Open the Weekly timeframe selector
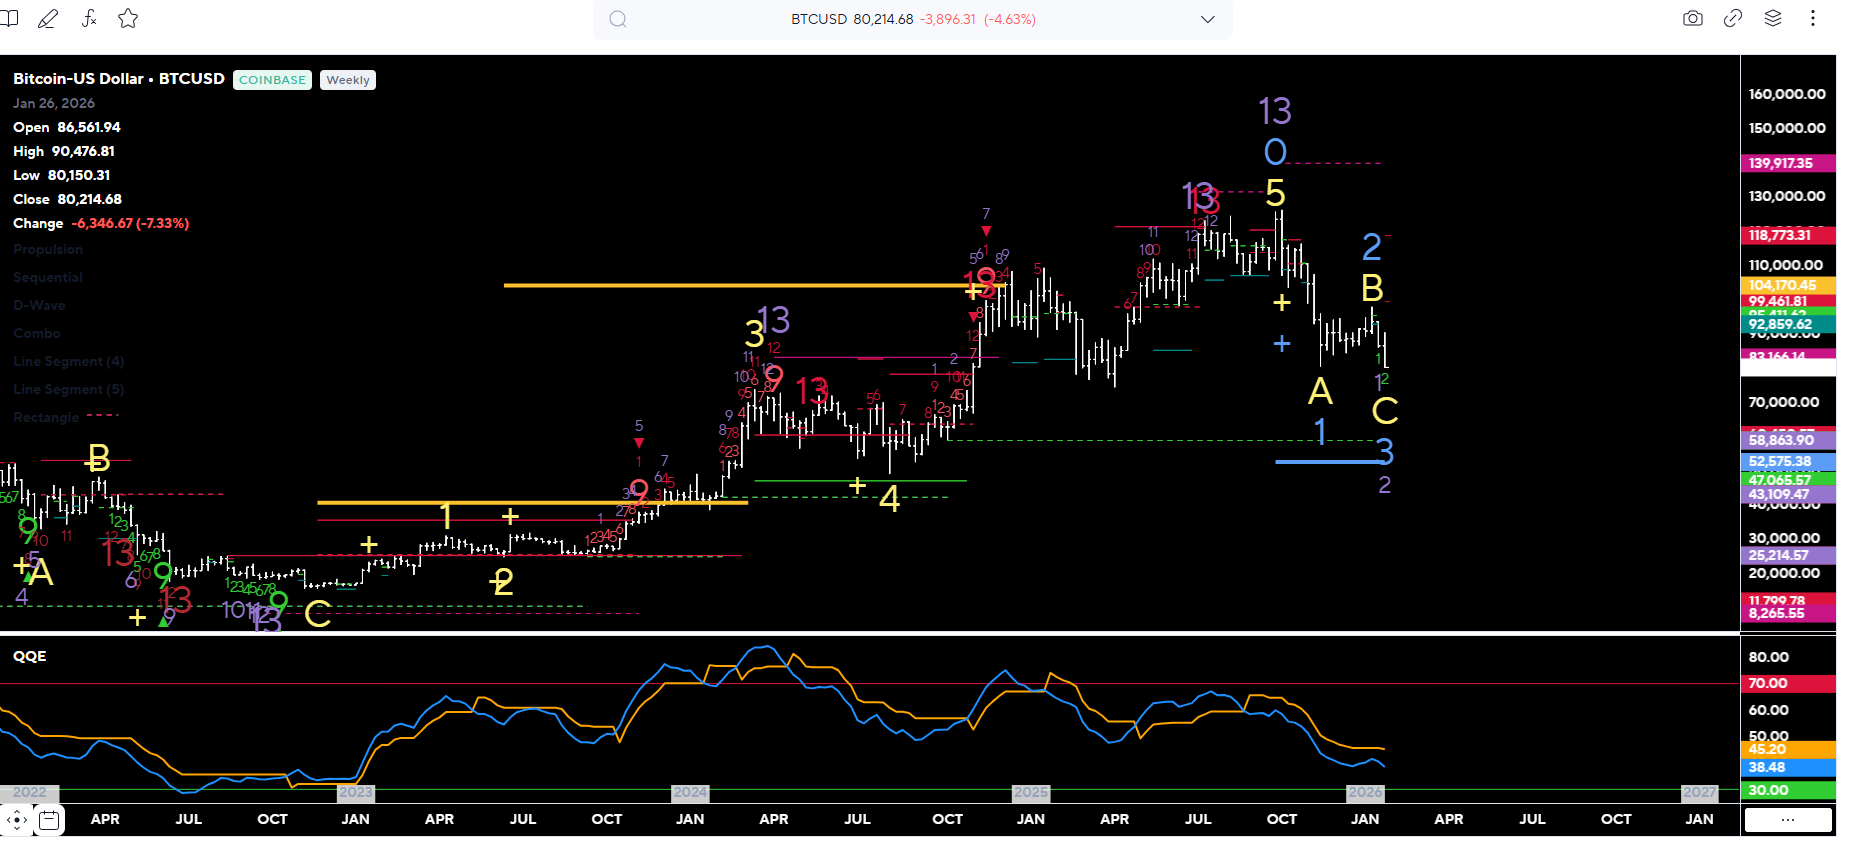 pos(347,80)
